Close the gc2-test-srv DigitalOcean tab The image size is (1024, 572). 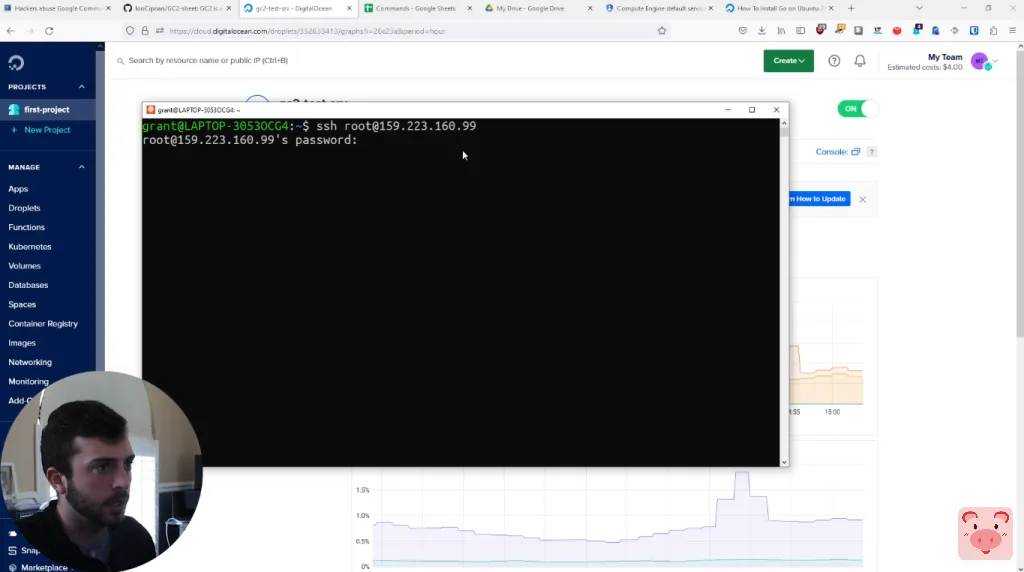(x=349, y=8)
